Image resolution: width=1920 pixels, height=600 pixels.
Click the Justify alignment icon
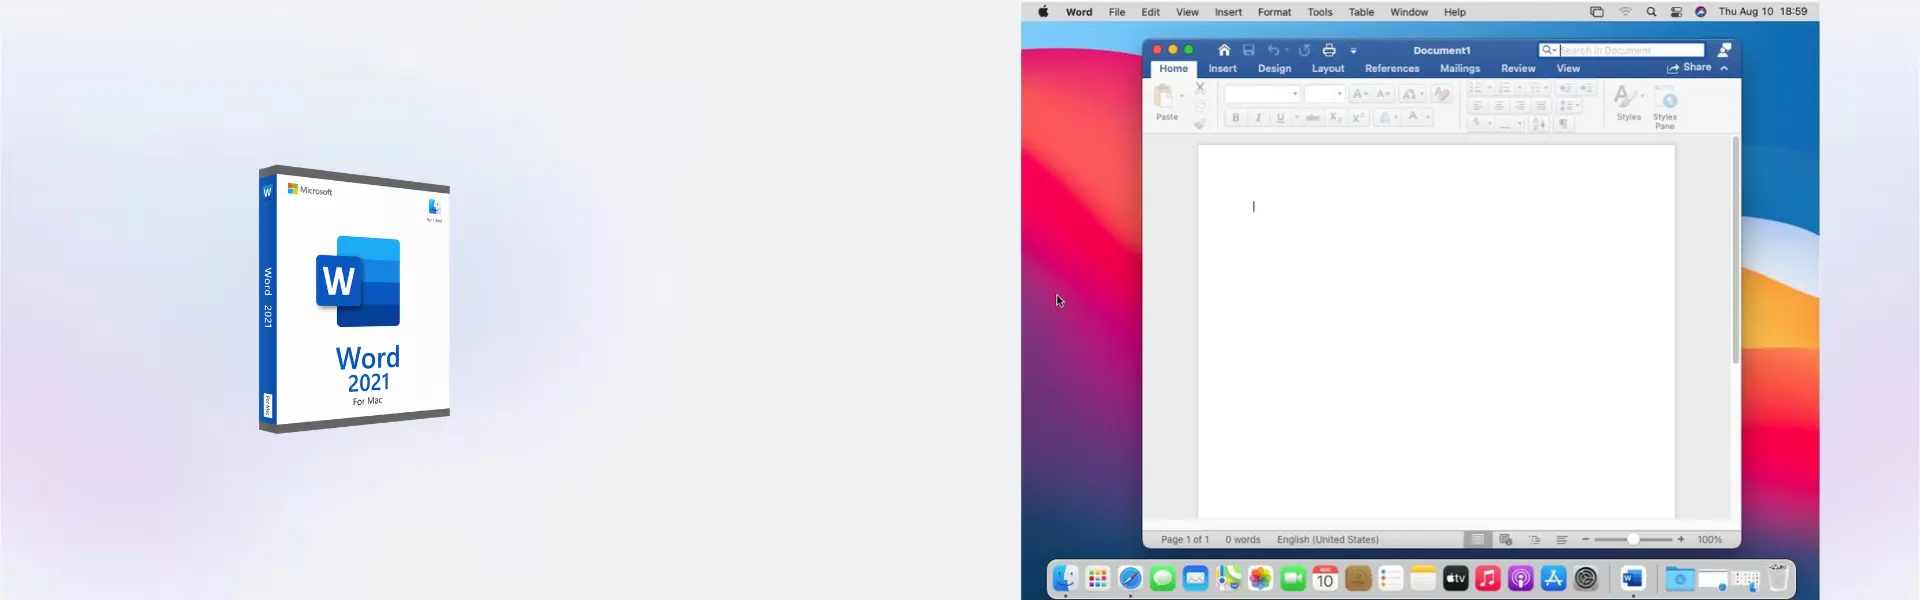[x=1541, y=106]
